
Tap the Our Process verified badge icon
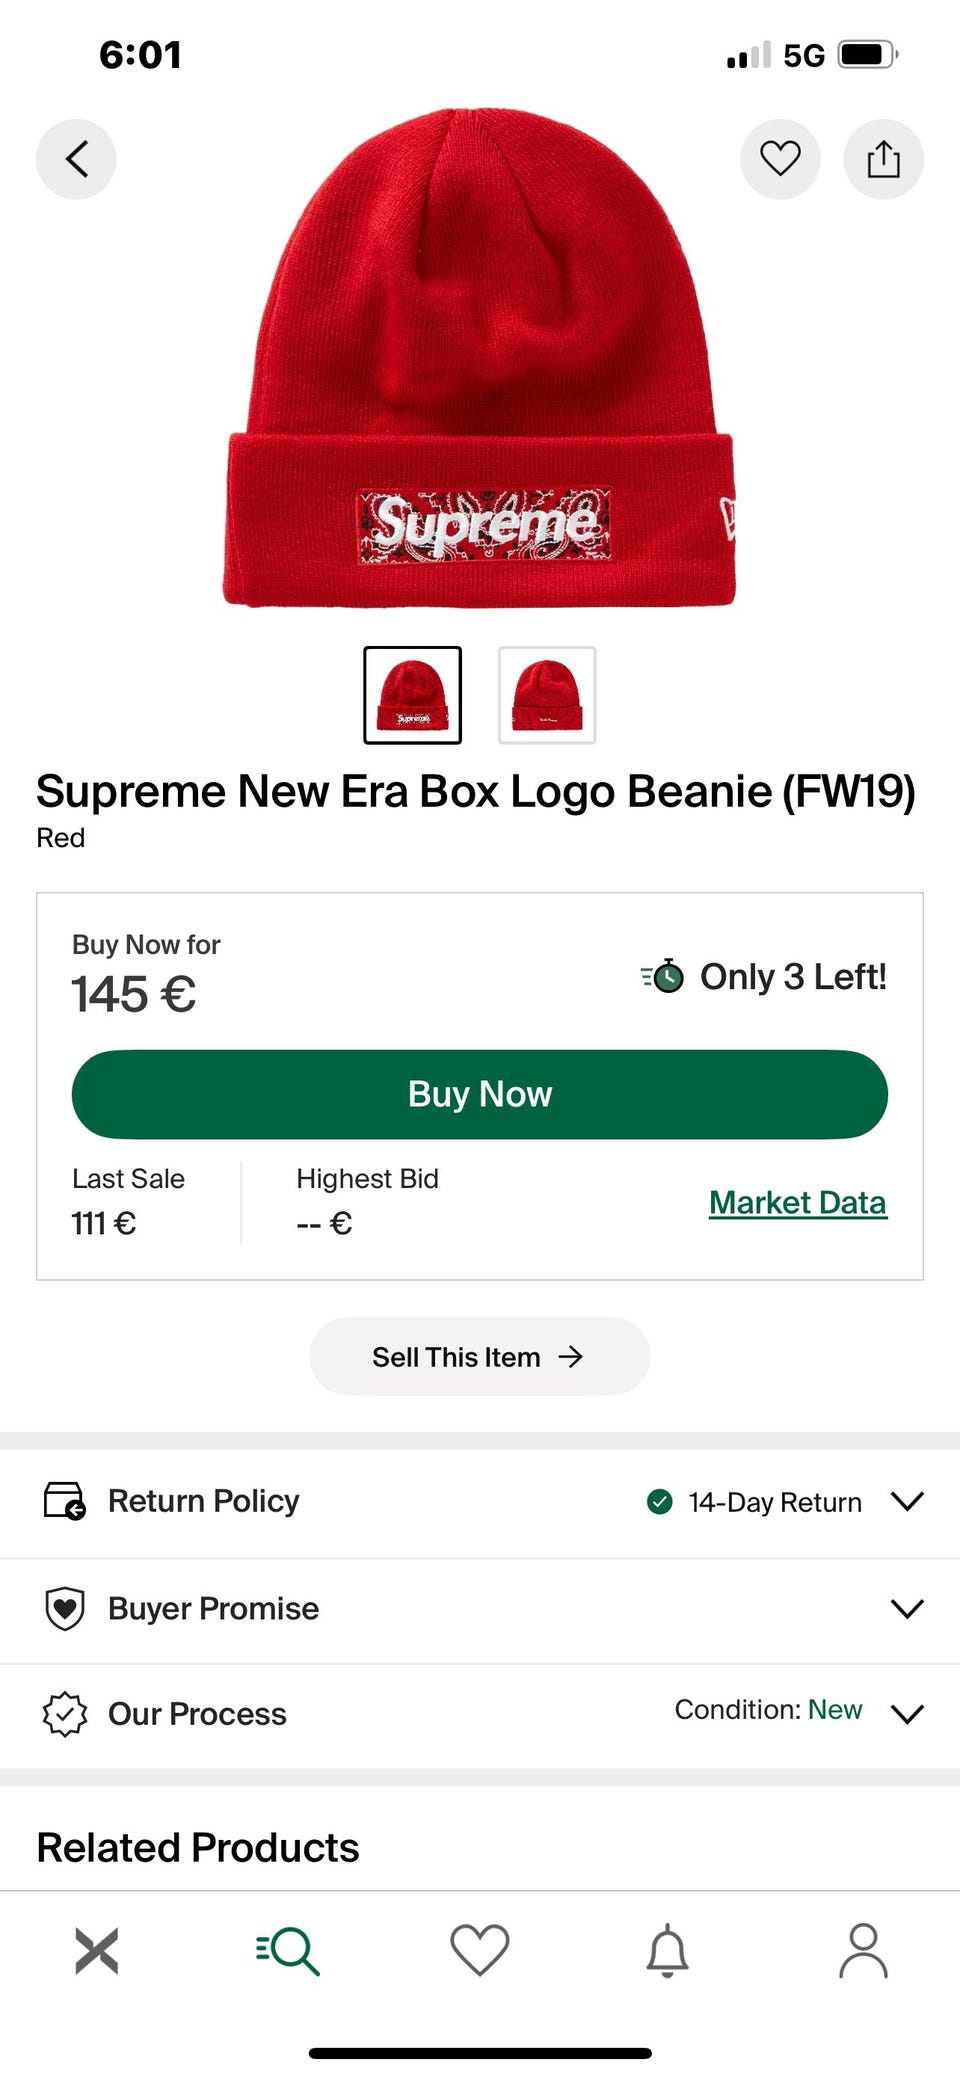point(65,1714)
